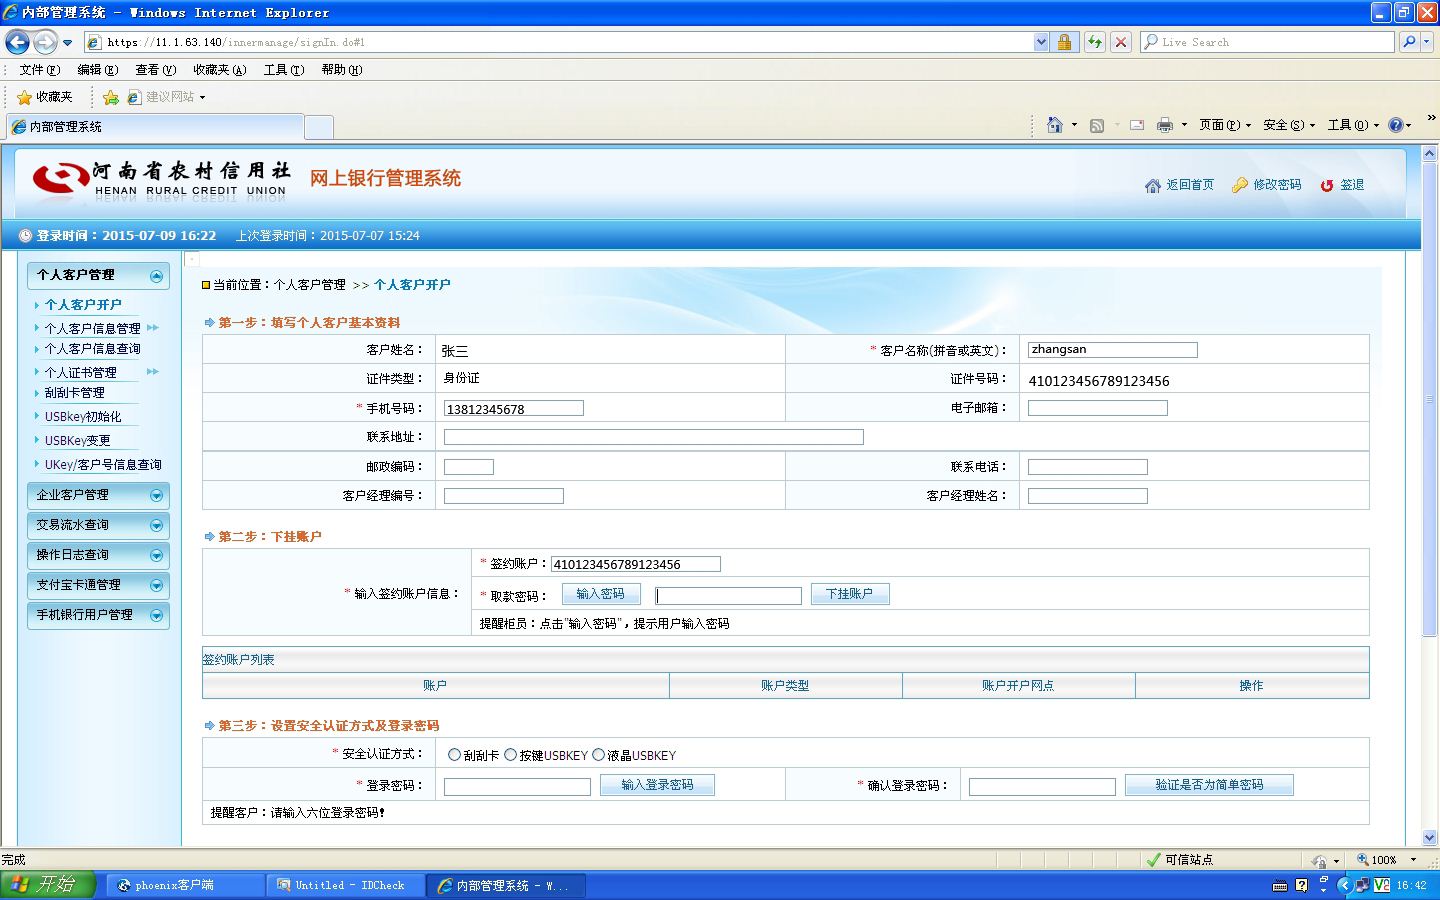Open 个人客户信息查询 in sidebar

pos(93,349)
